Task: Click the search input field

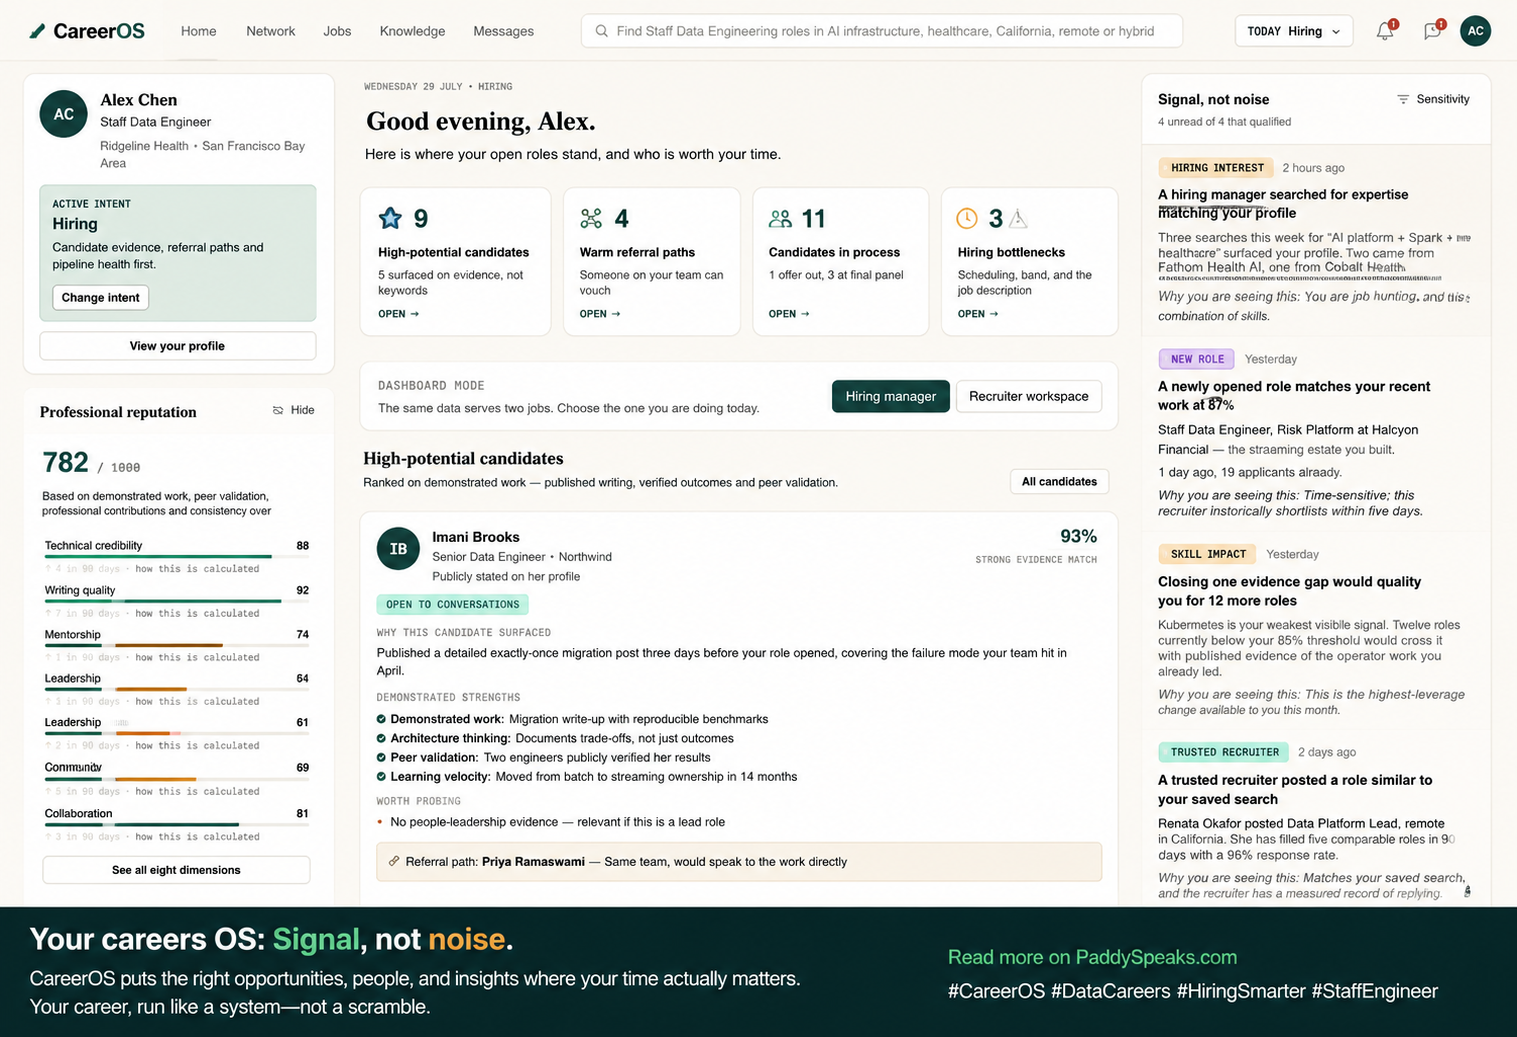Action: point(881,31)
